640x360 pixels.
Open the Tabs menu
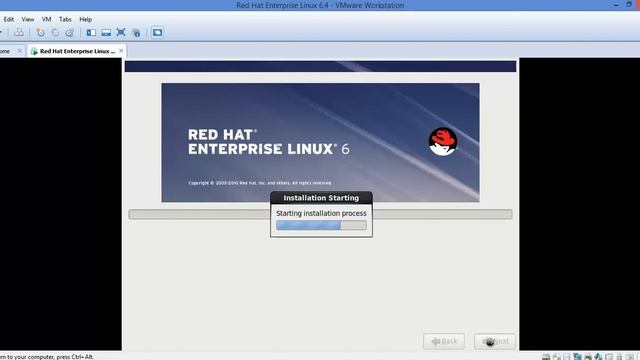point(65,19)
